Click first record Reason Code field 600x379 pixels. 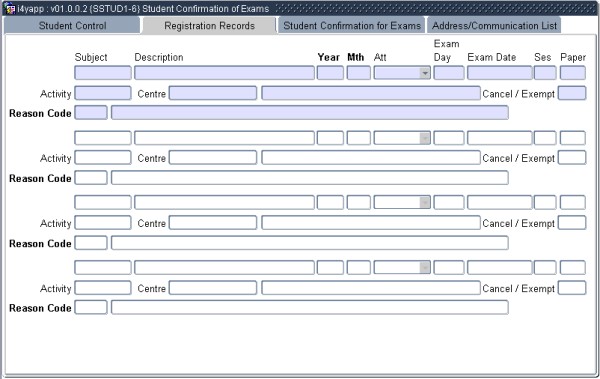[91, 113]
